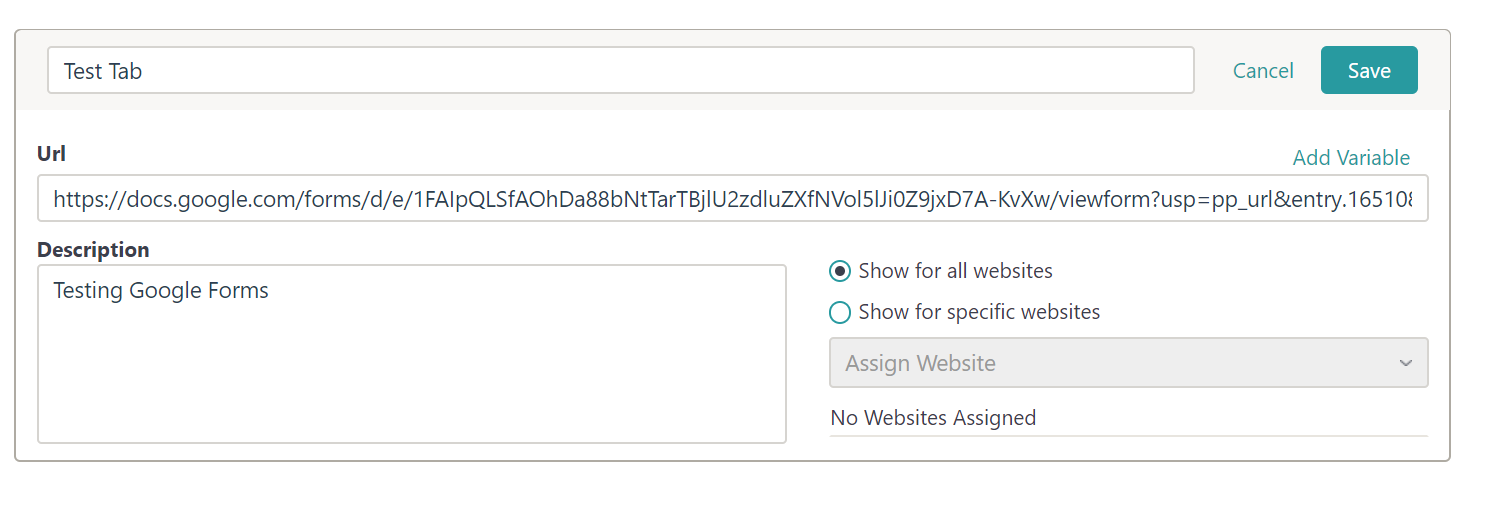The image size is (1495, 512).
Task: Click the Save button
Action: 1369,70
